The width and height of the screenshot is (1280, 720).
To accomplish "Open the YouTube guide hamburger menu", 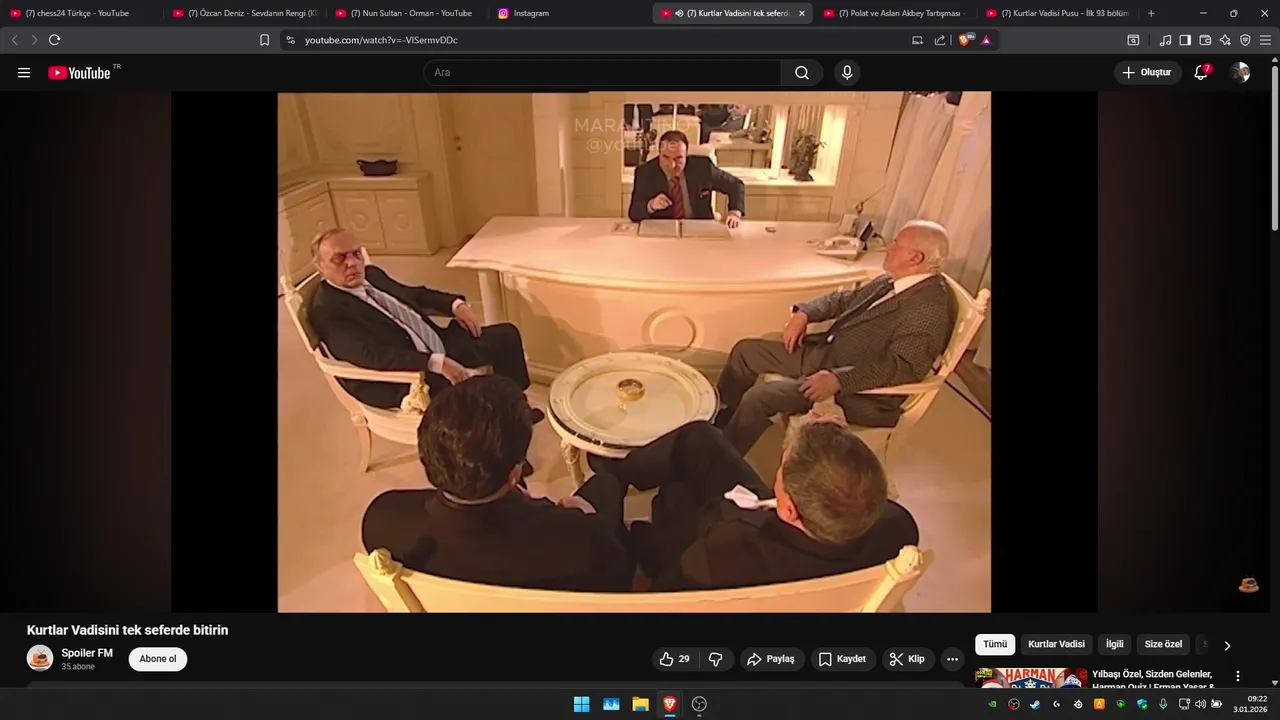I will 24,73.
